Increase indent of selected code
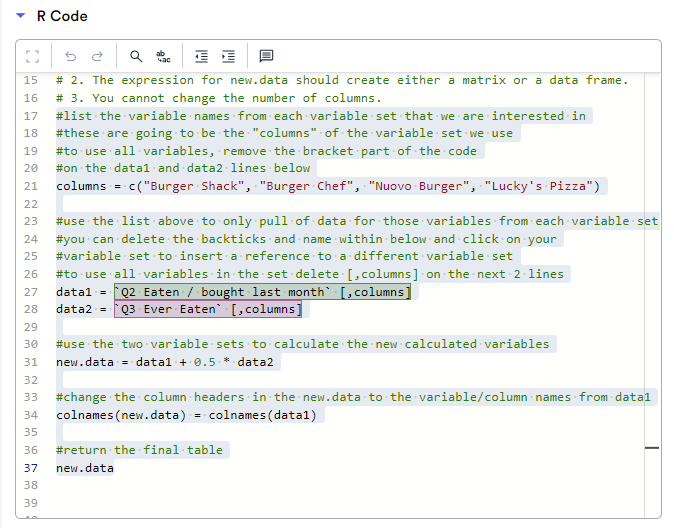The height and width of the screenshot is (528, 674). coord(228,56)
